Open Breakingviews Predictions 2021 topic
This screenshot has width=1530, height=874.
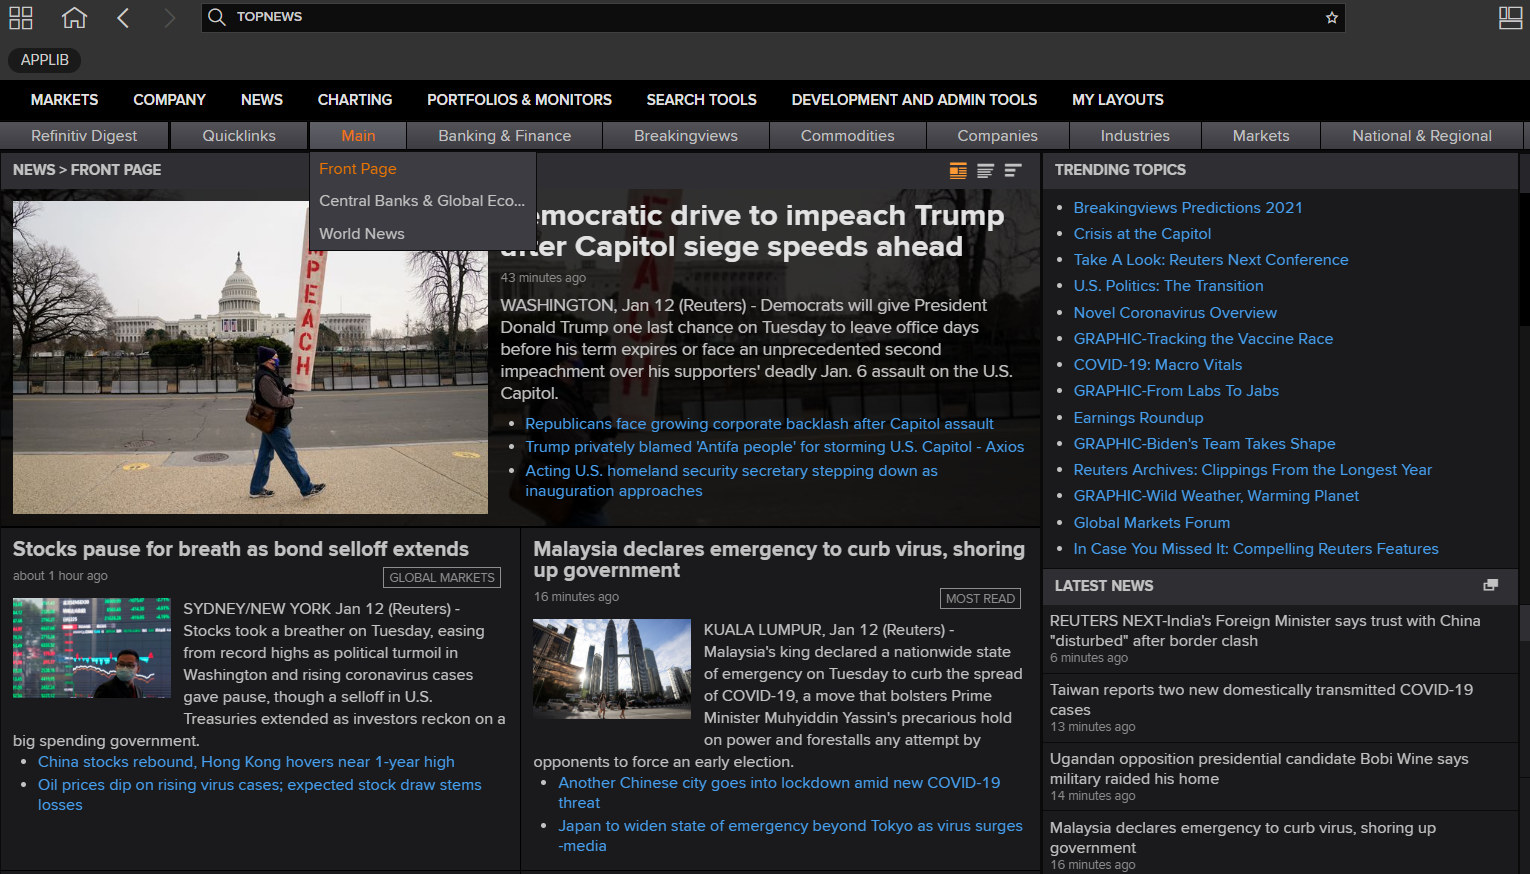tap(1188, 208)
